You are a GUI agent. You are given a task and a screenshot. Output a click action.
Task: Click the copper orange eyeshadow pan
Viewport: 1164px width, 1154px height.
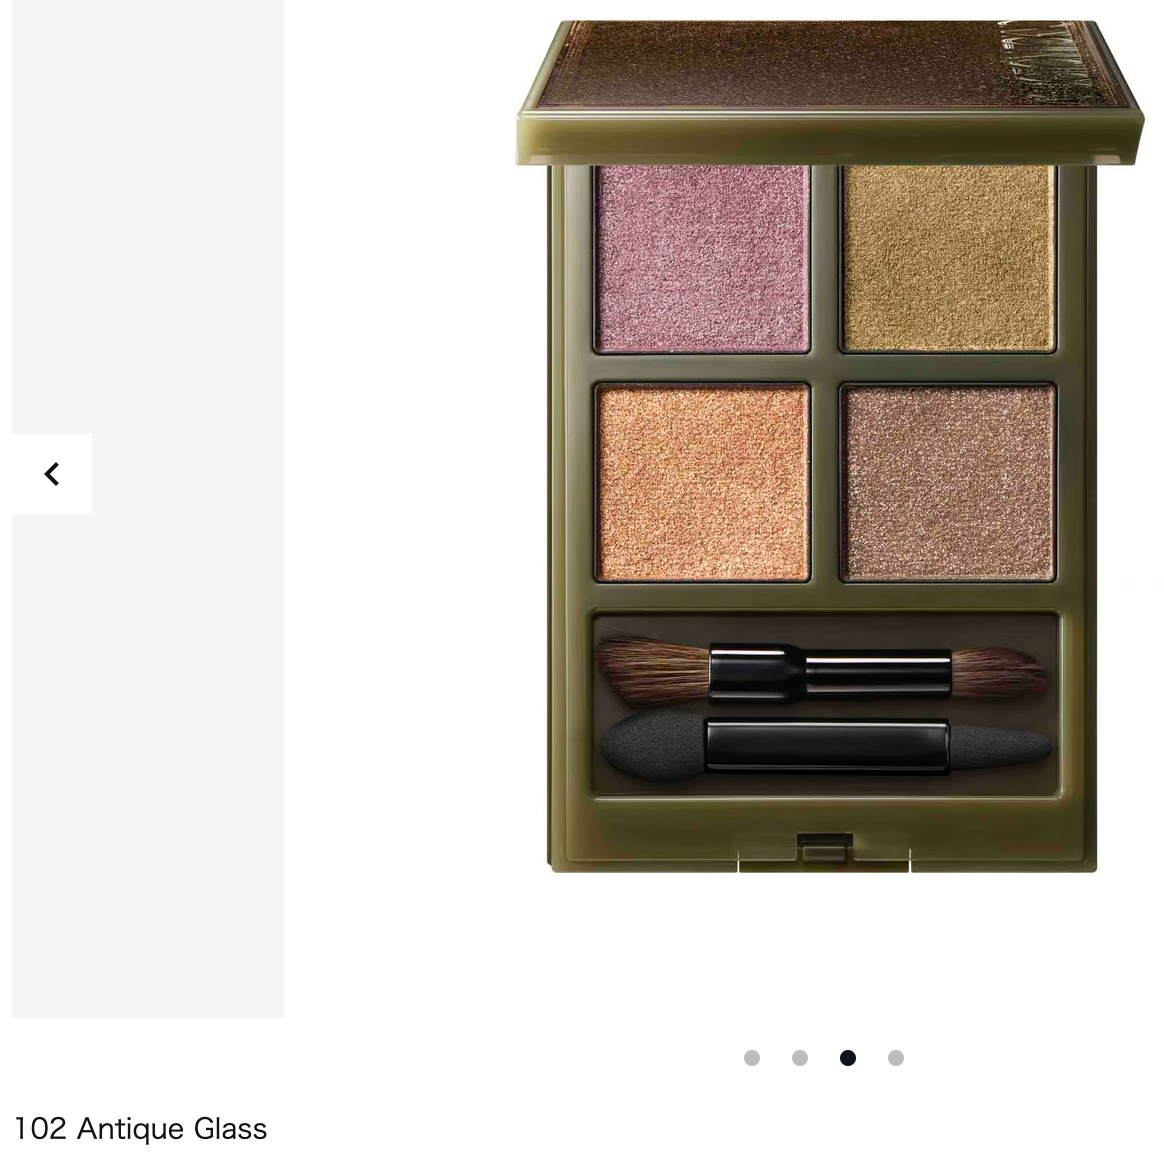(702, 482)
